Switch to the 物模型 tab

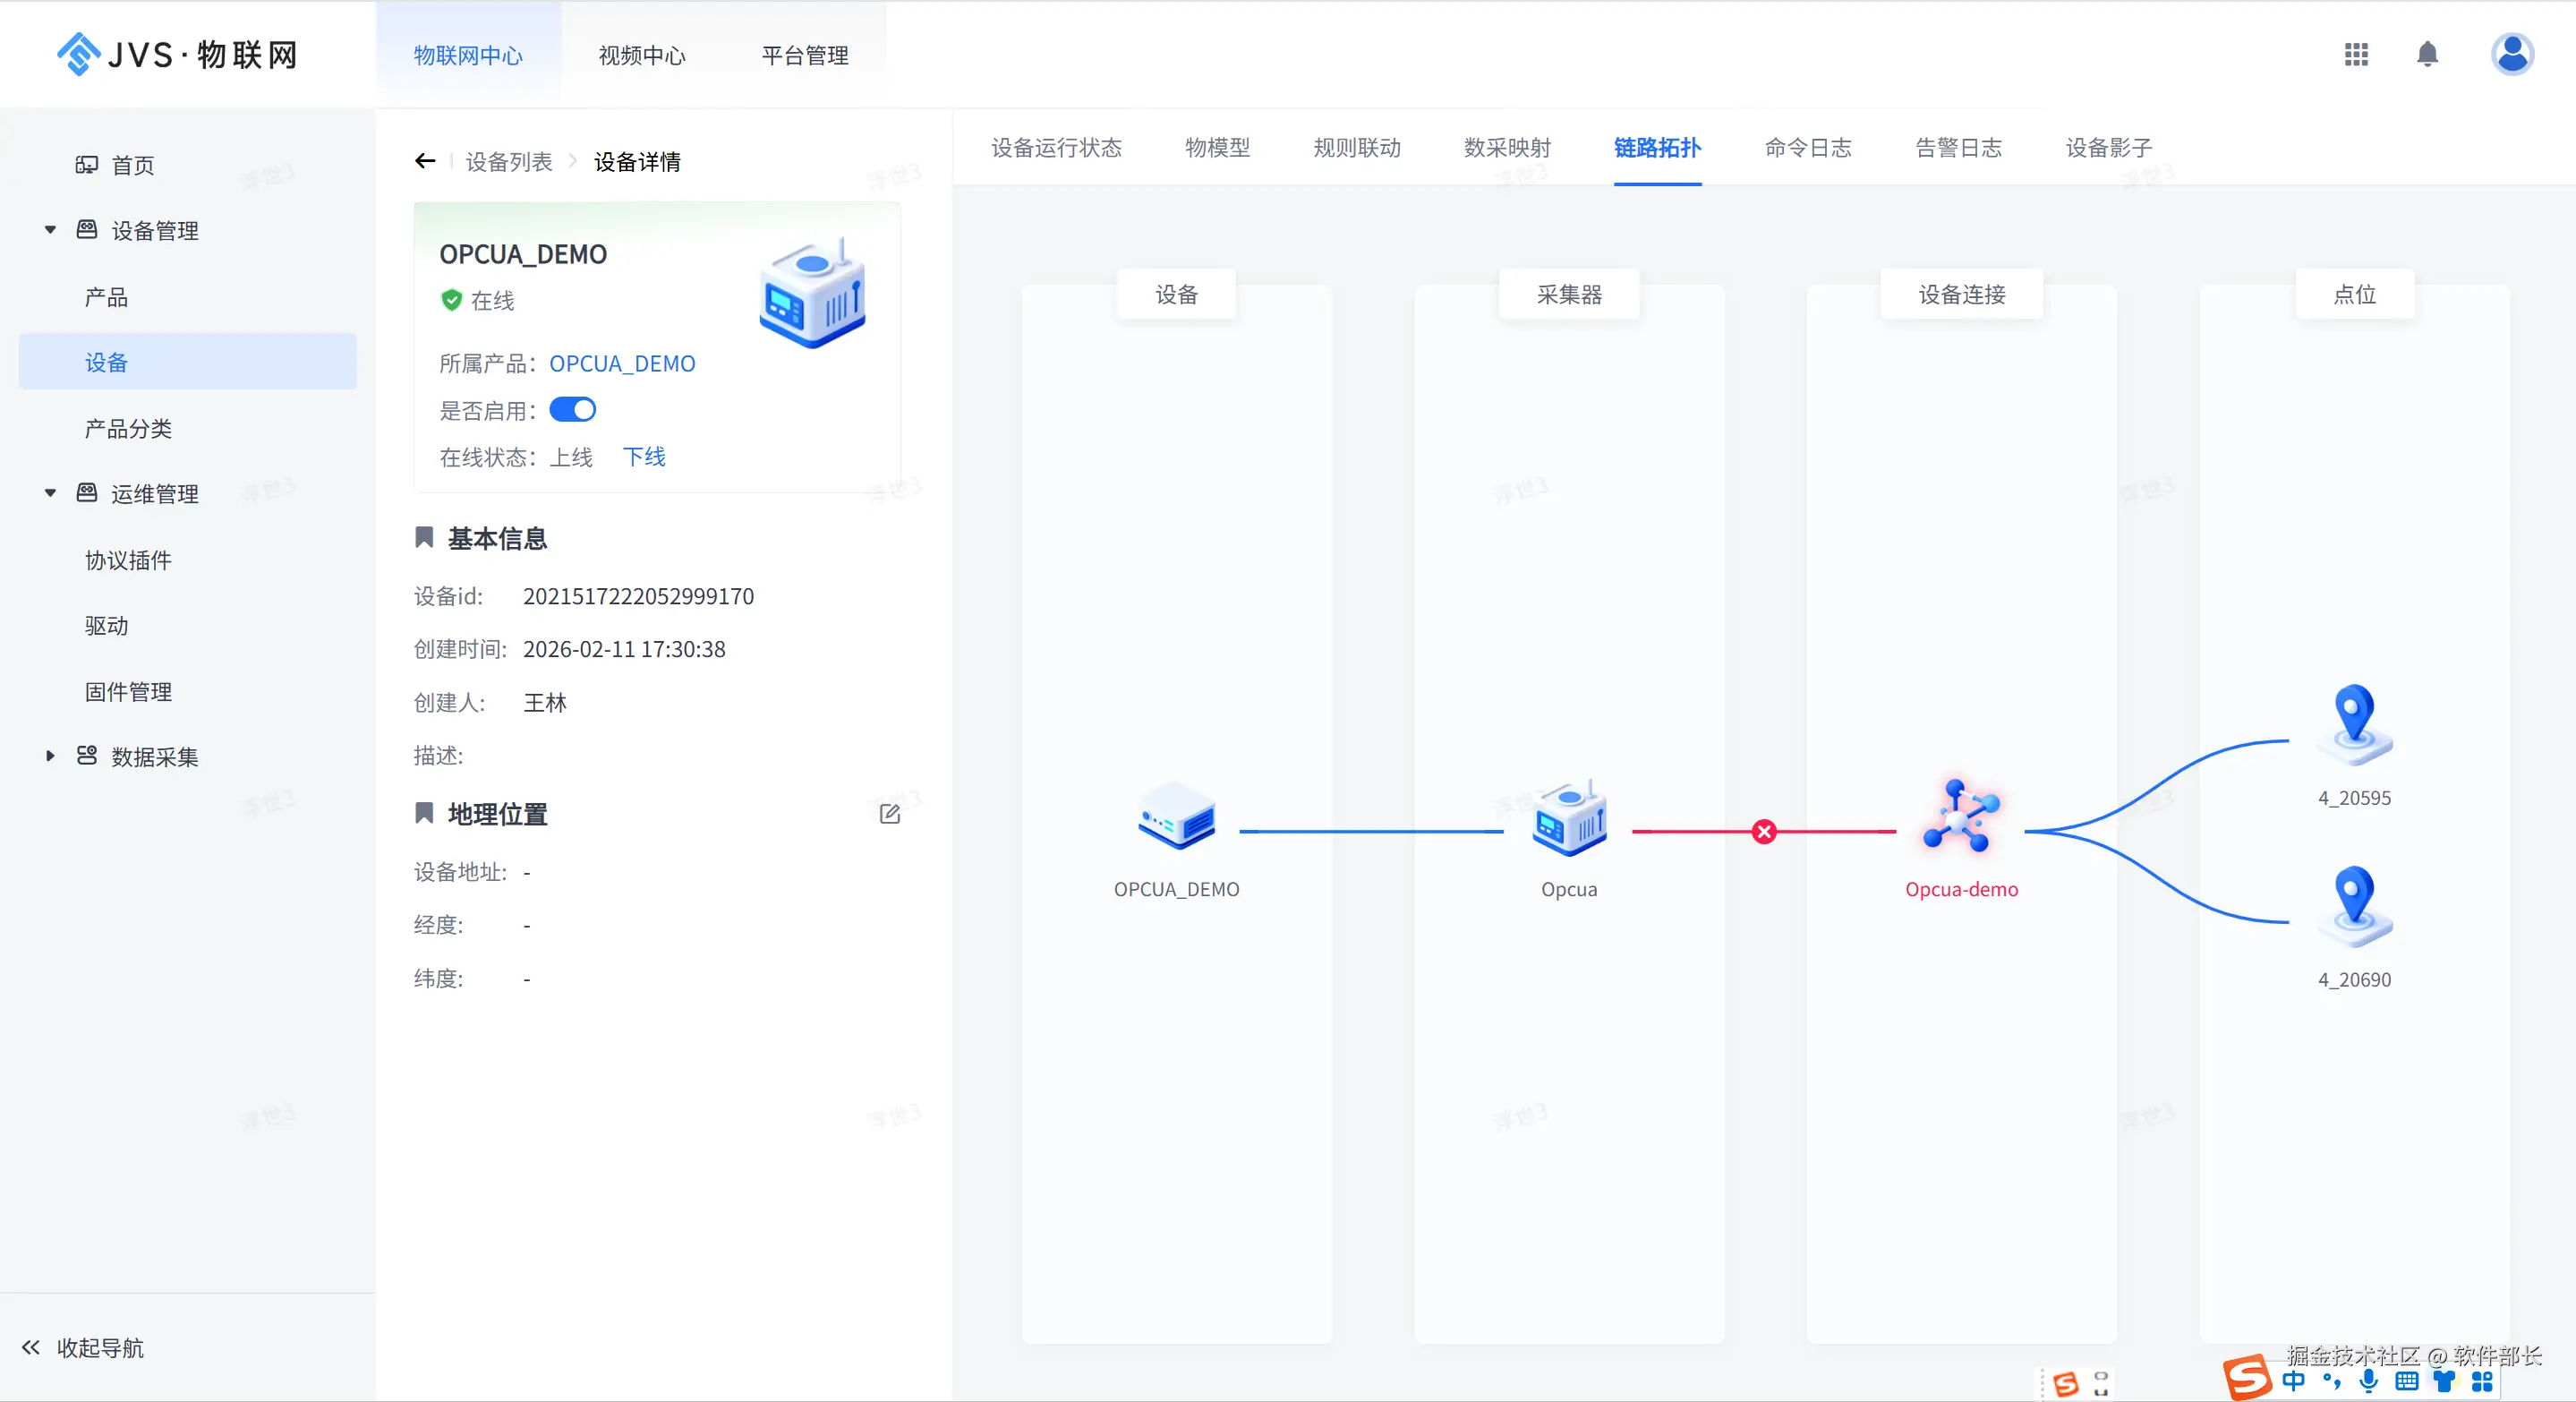[x=1217, y=148]
